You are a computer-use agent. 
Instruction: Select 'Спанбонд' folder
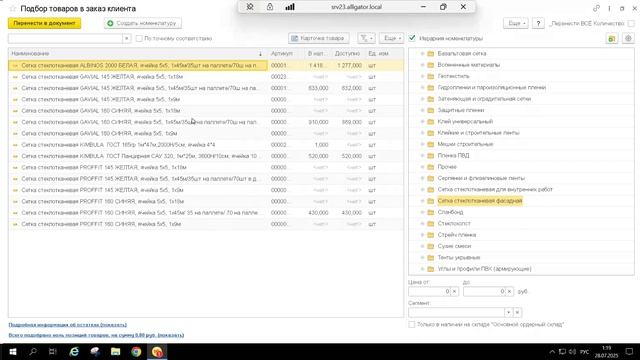tap(450, 212)
